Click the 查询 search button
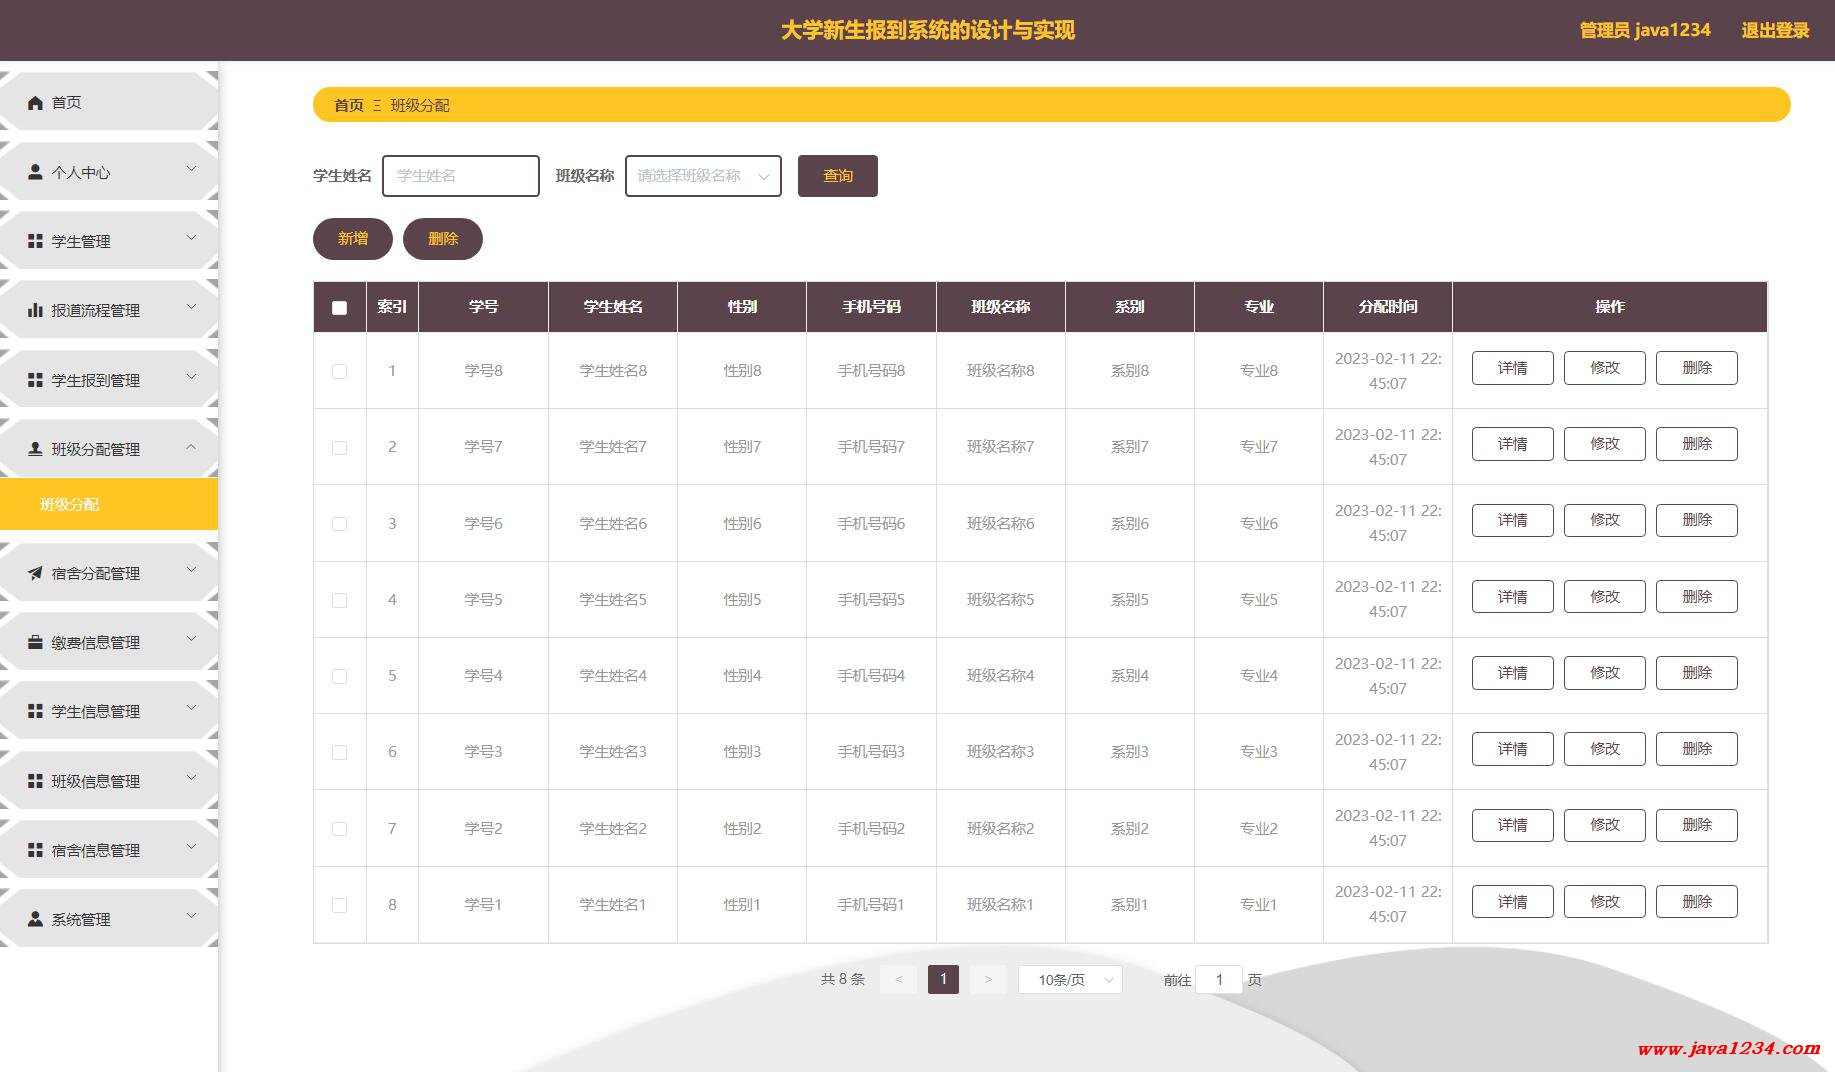This screenshot has width=1835, height=1072. tap(838, 176)
